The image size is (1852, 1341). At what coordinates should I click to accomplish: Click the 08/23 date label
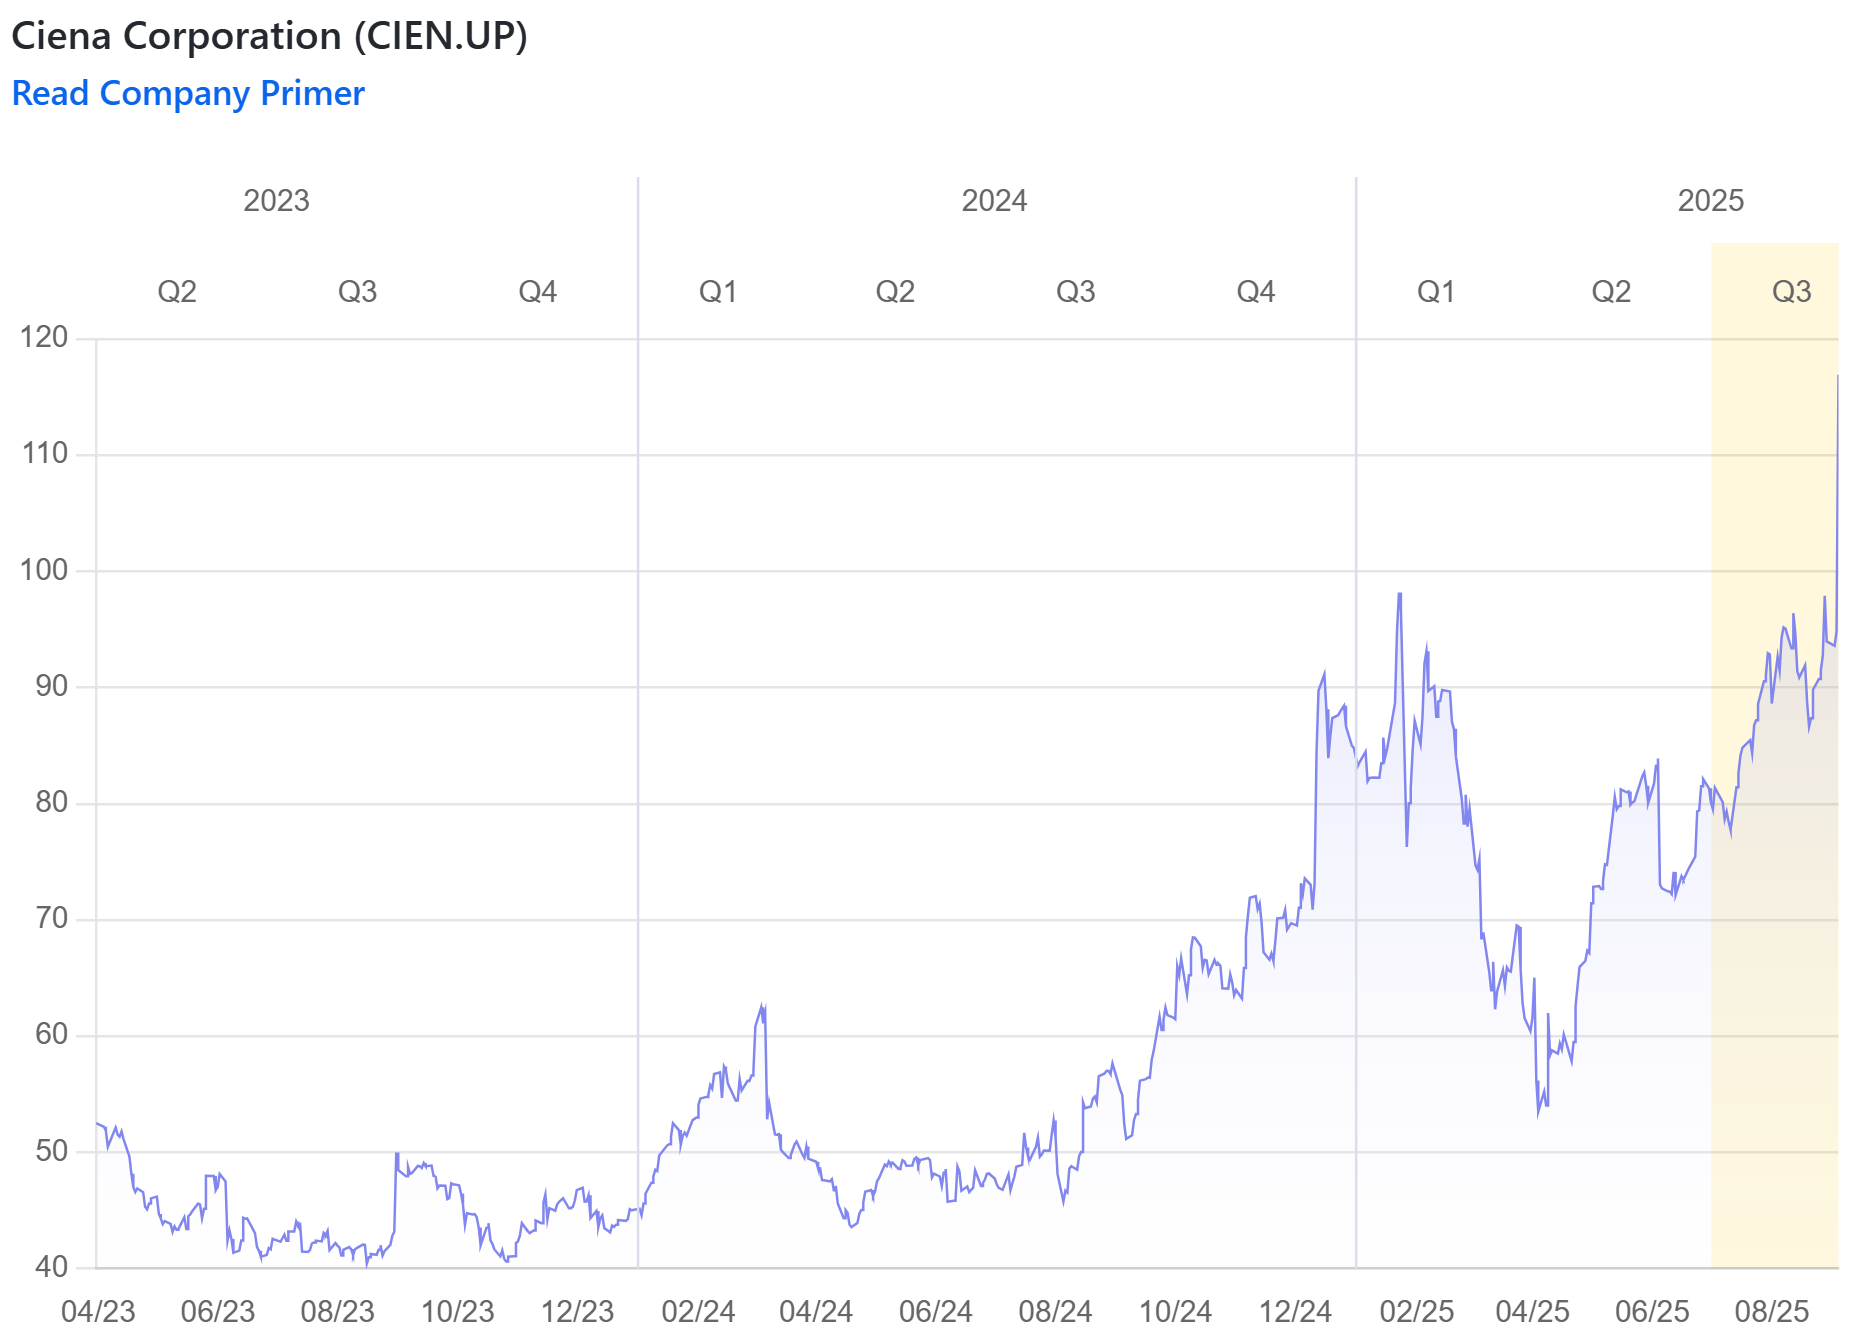(338, 1311)
